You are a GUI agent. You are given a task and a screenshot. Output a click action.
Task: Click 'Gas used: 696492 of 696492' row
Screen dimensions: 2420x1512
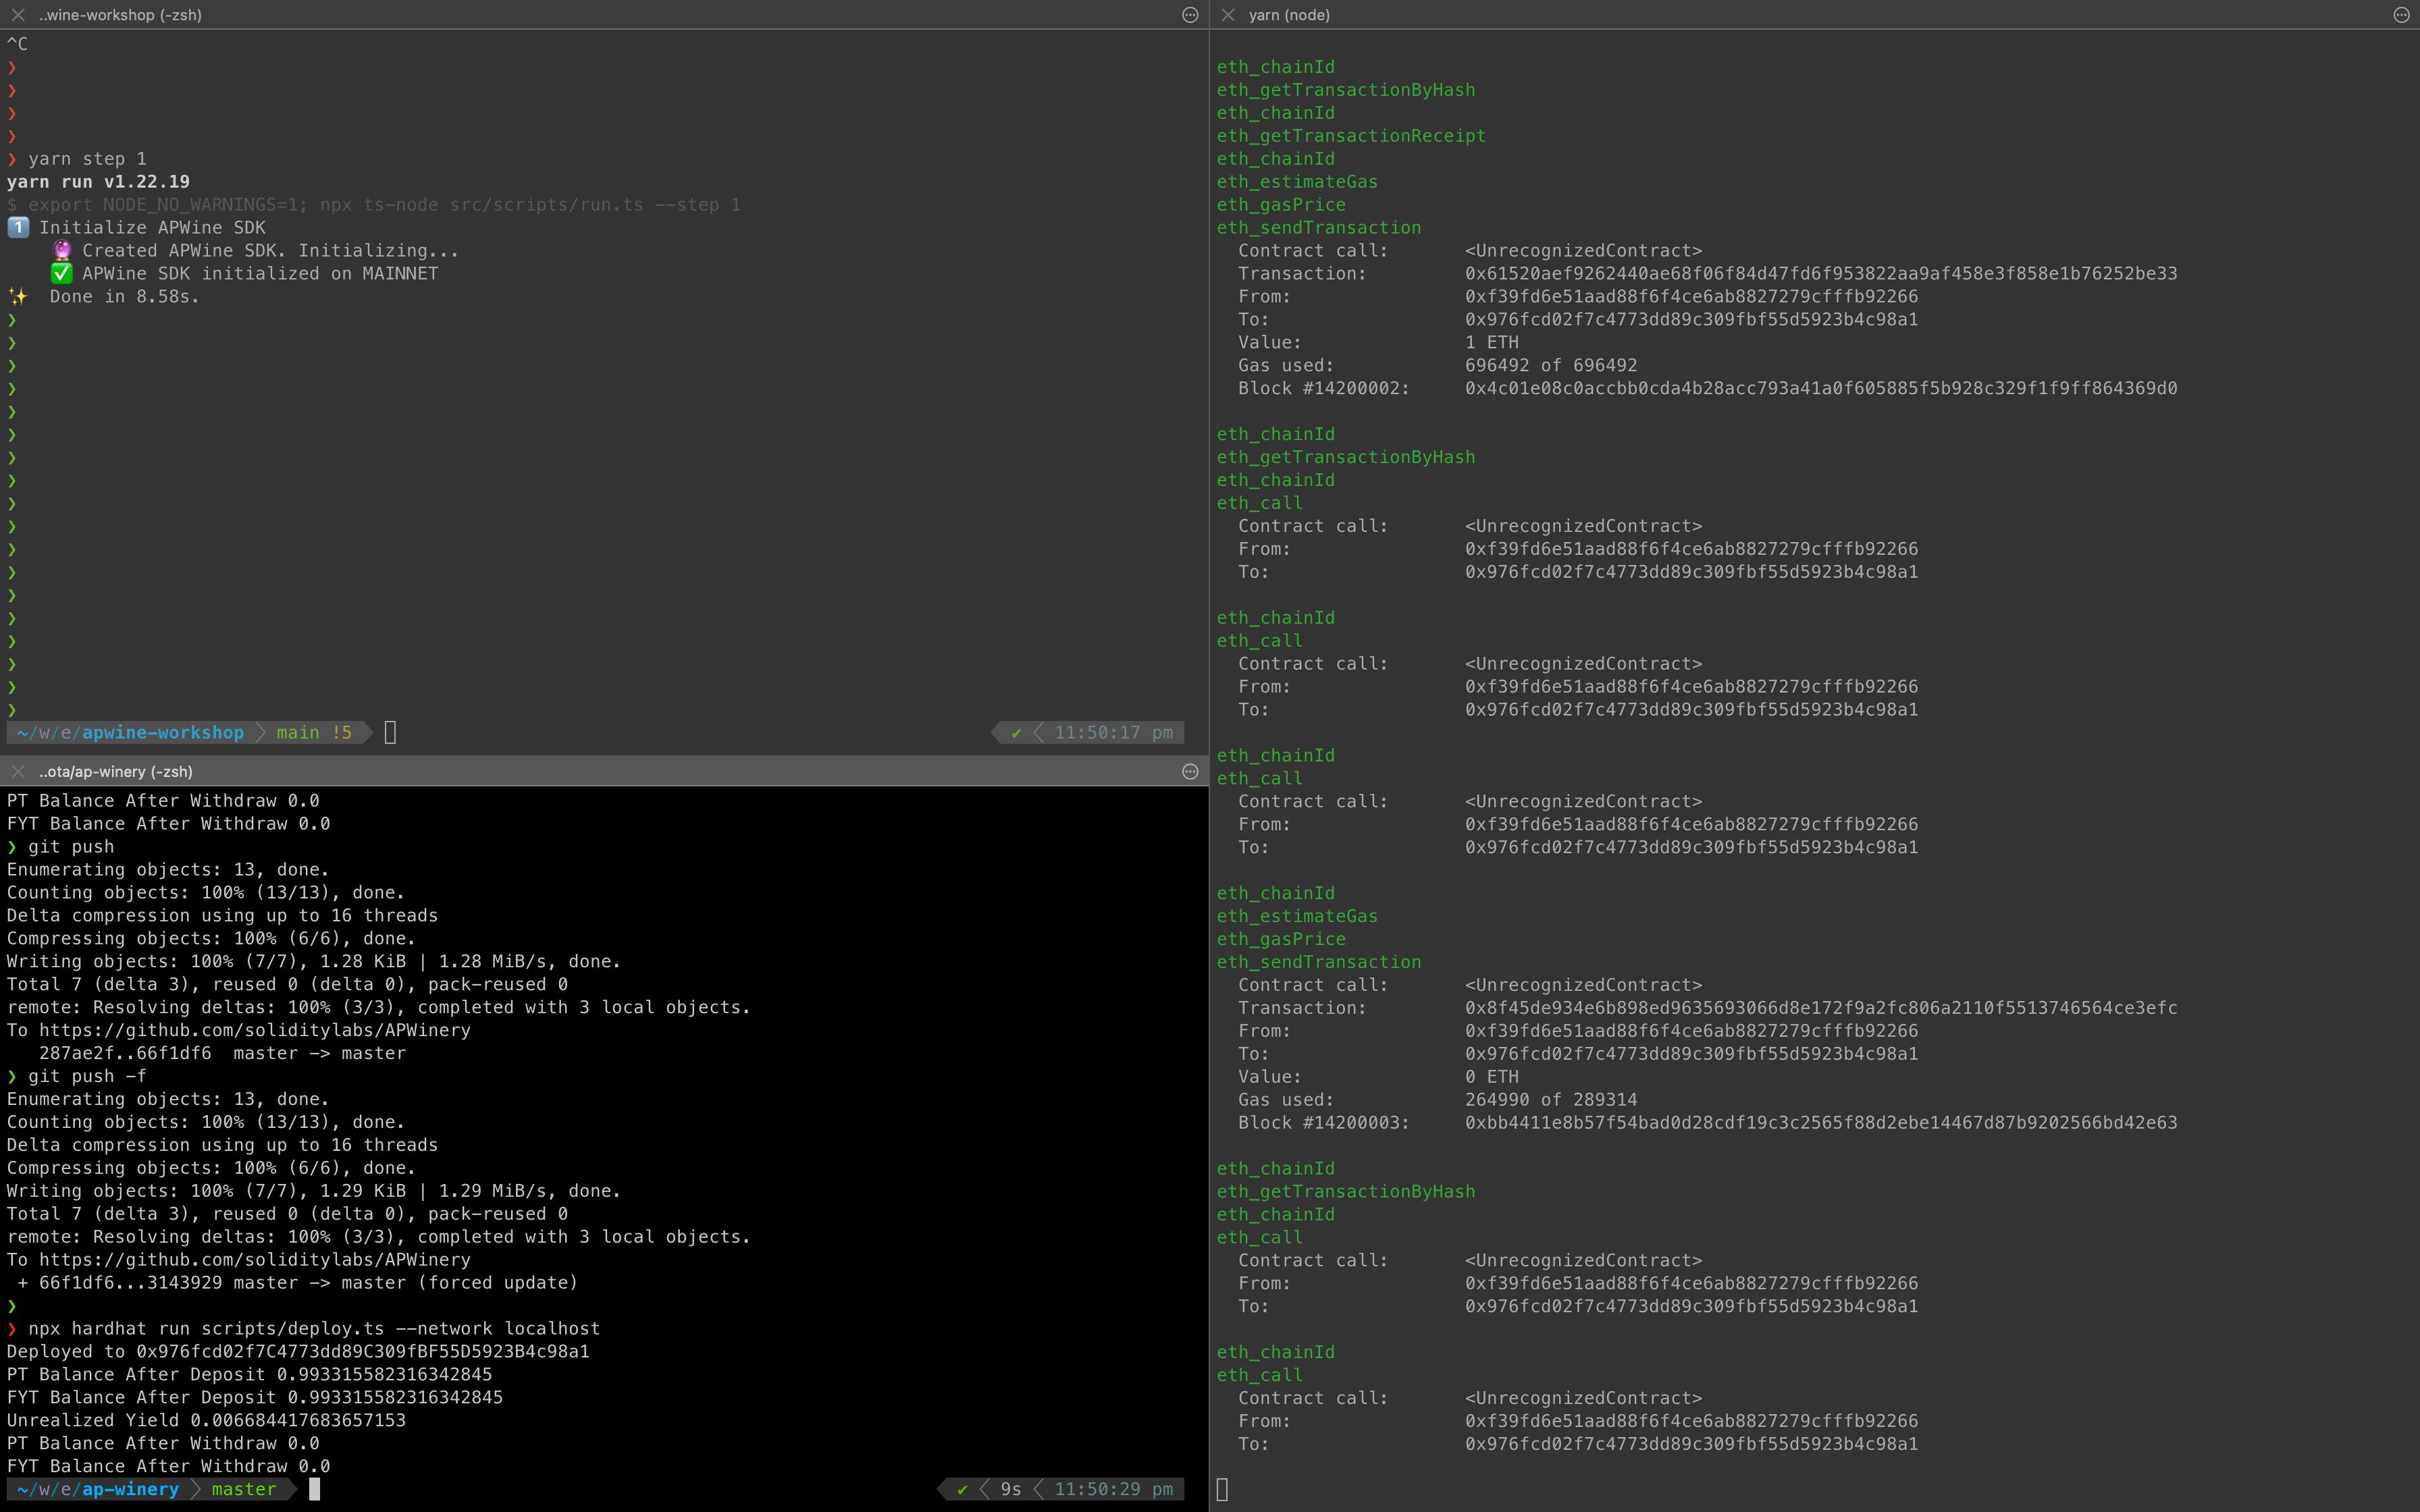[x=1438, y=365]
